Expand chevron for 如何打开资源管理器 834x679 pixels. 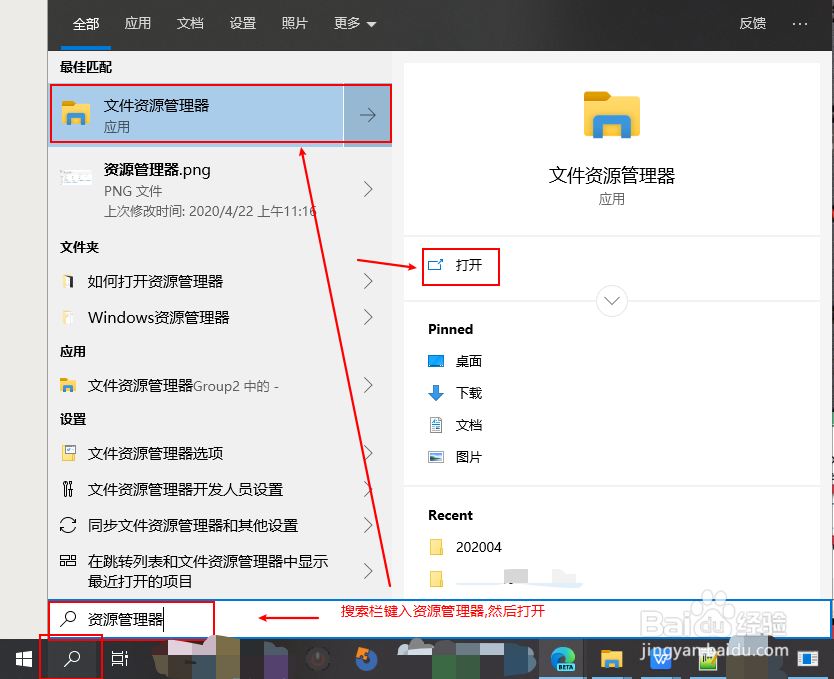368,281
